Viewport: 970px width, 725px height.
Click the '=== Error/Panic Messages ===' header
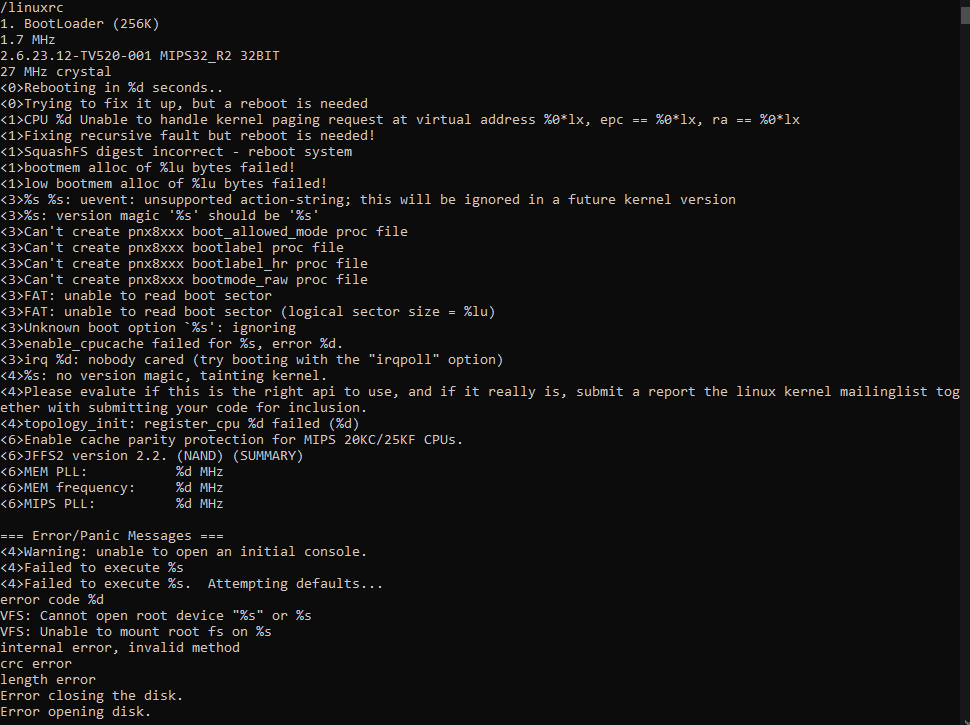(112, 536)
